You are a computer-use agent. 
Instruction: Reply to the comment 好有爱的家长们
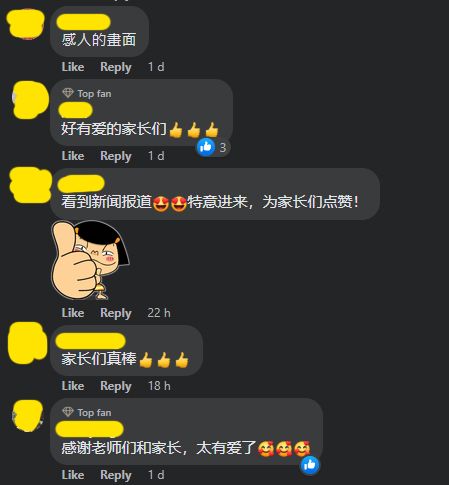coord(116,156)
